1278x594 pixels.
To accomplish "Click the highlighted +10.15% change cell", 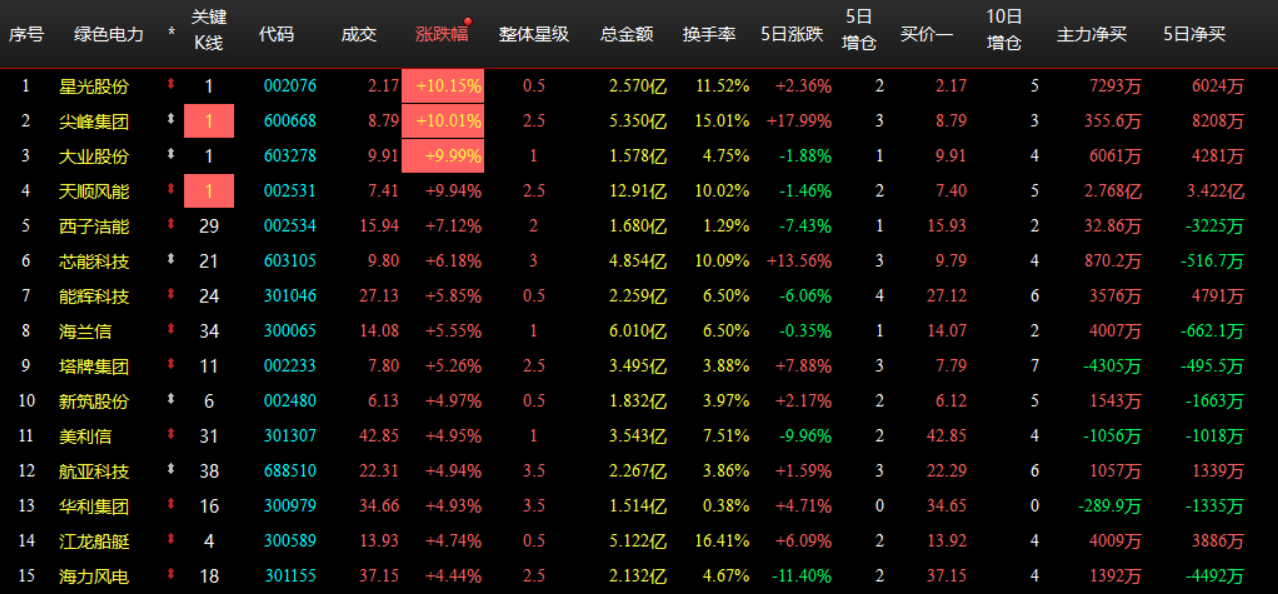I will 443,86.
